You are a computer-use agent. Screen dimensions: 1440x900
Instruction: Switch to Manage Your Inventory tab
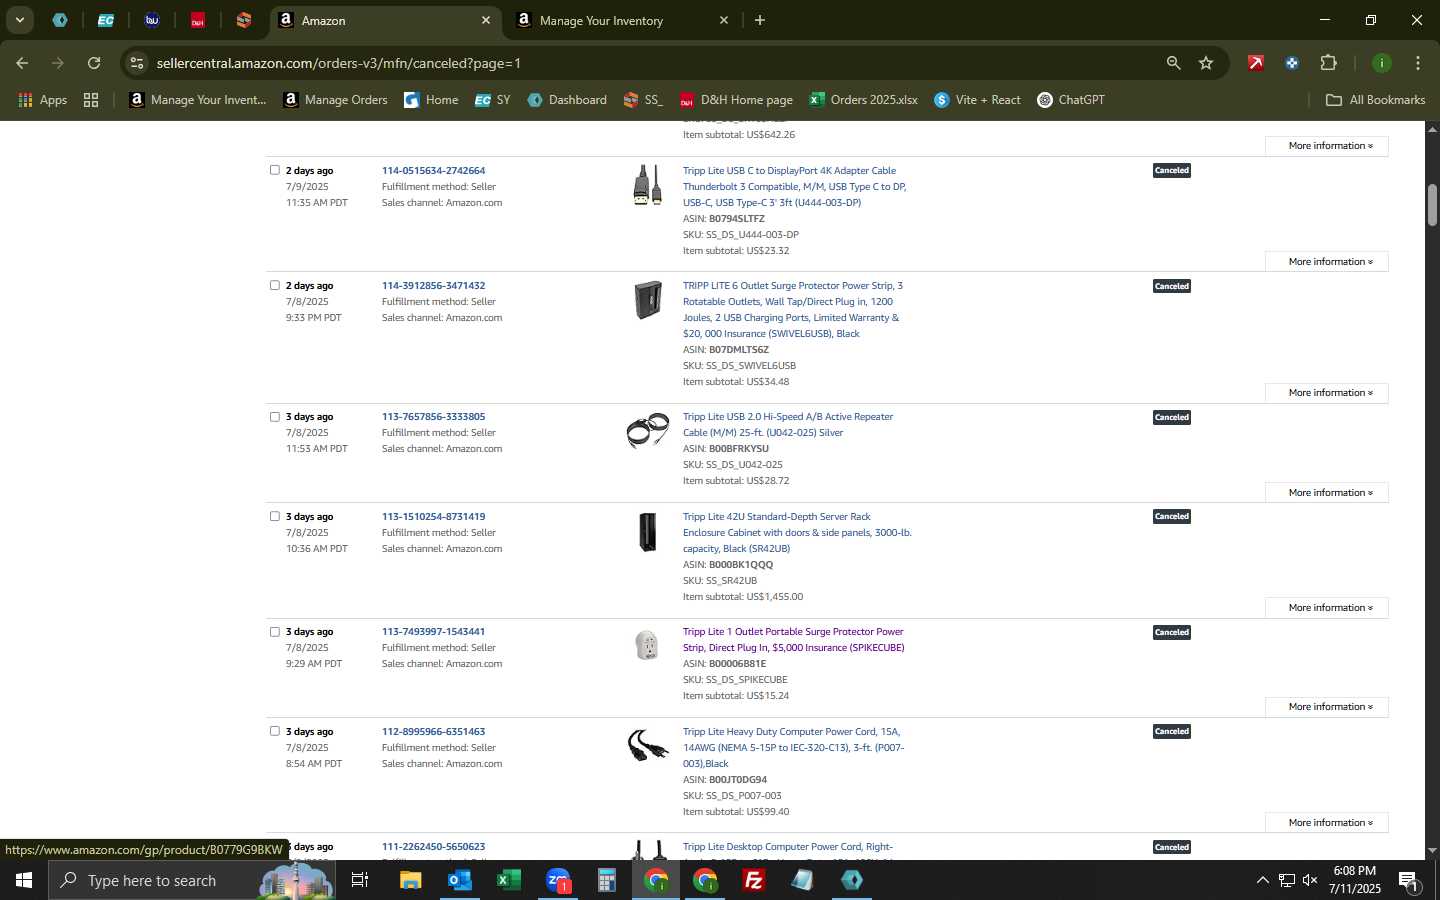[623, 20]
